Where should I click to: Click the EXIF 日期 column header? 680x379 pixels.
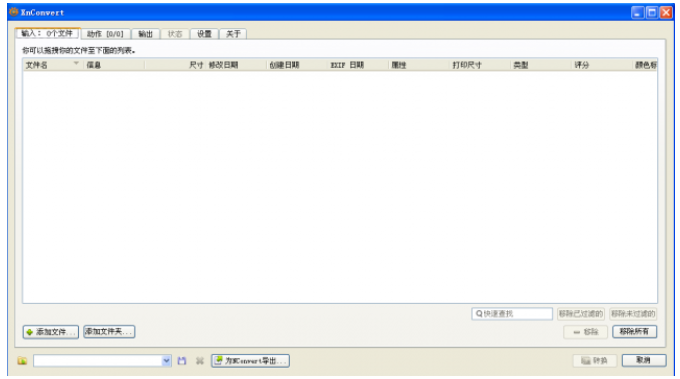[358, 65]
